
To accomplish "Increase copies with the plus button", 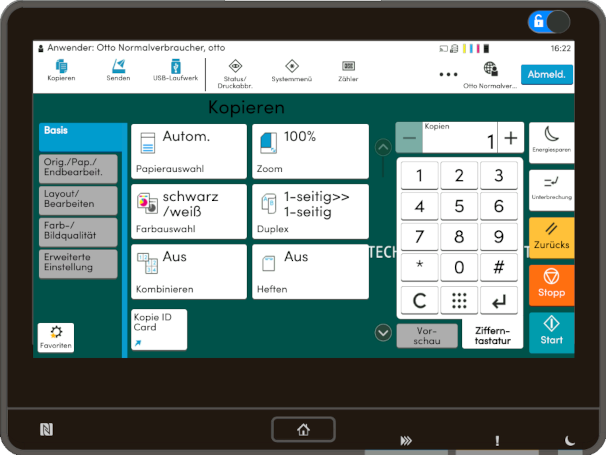I will click(x=510, y=138).
